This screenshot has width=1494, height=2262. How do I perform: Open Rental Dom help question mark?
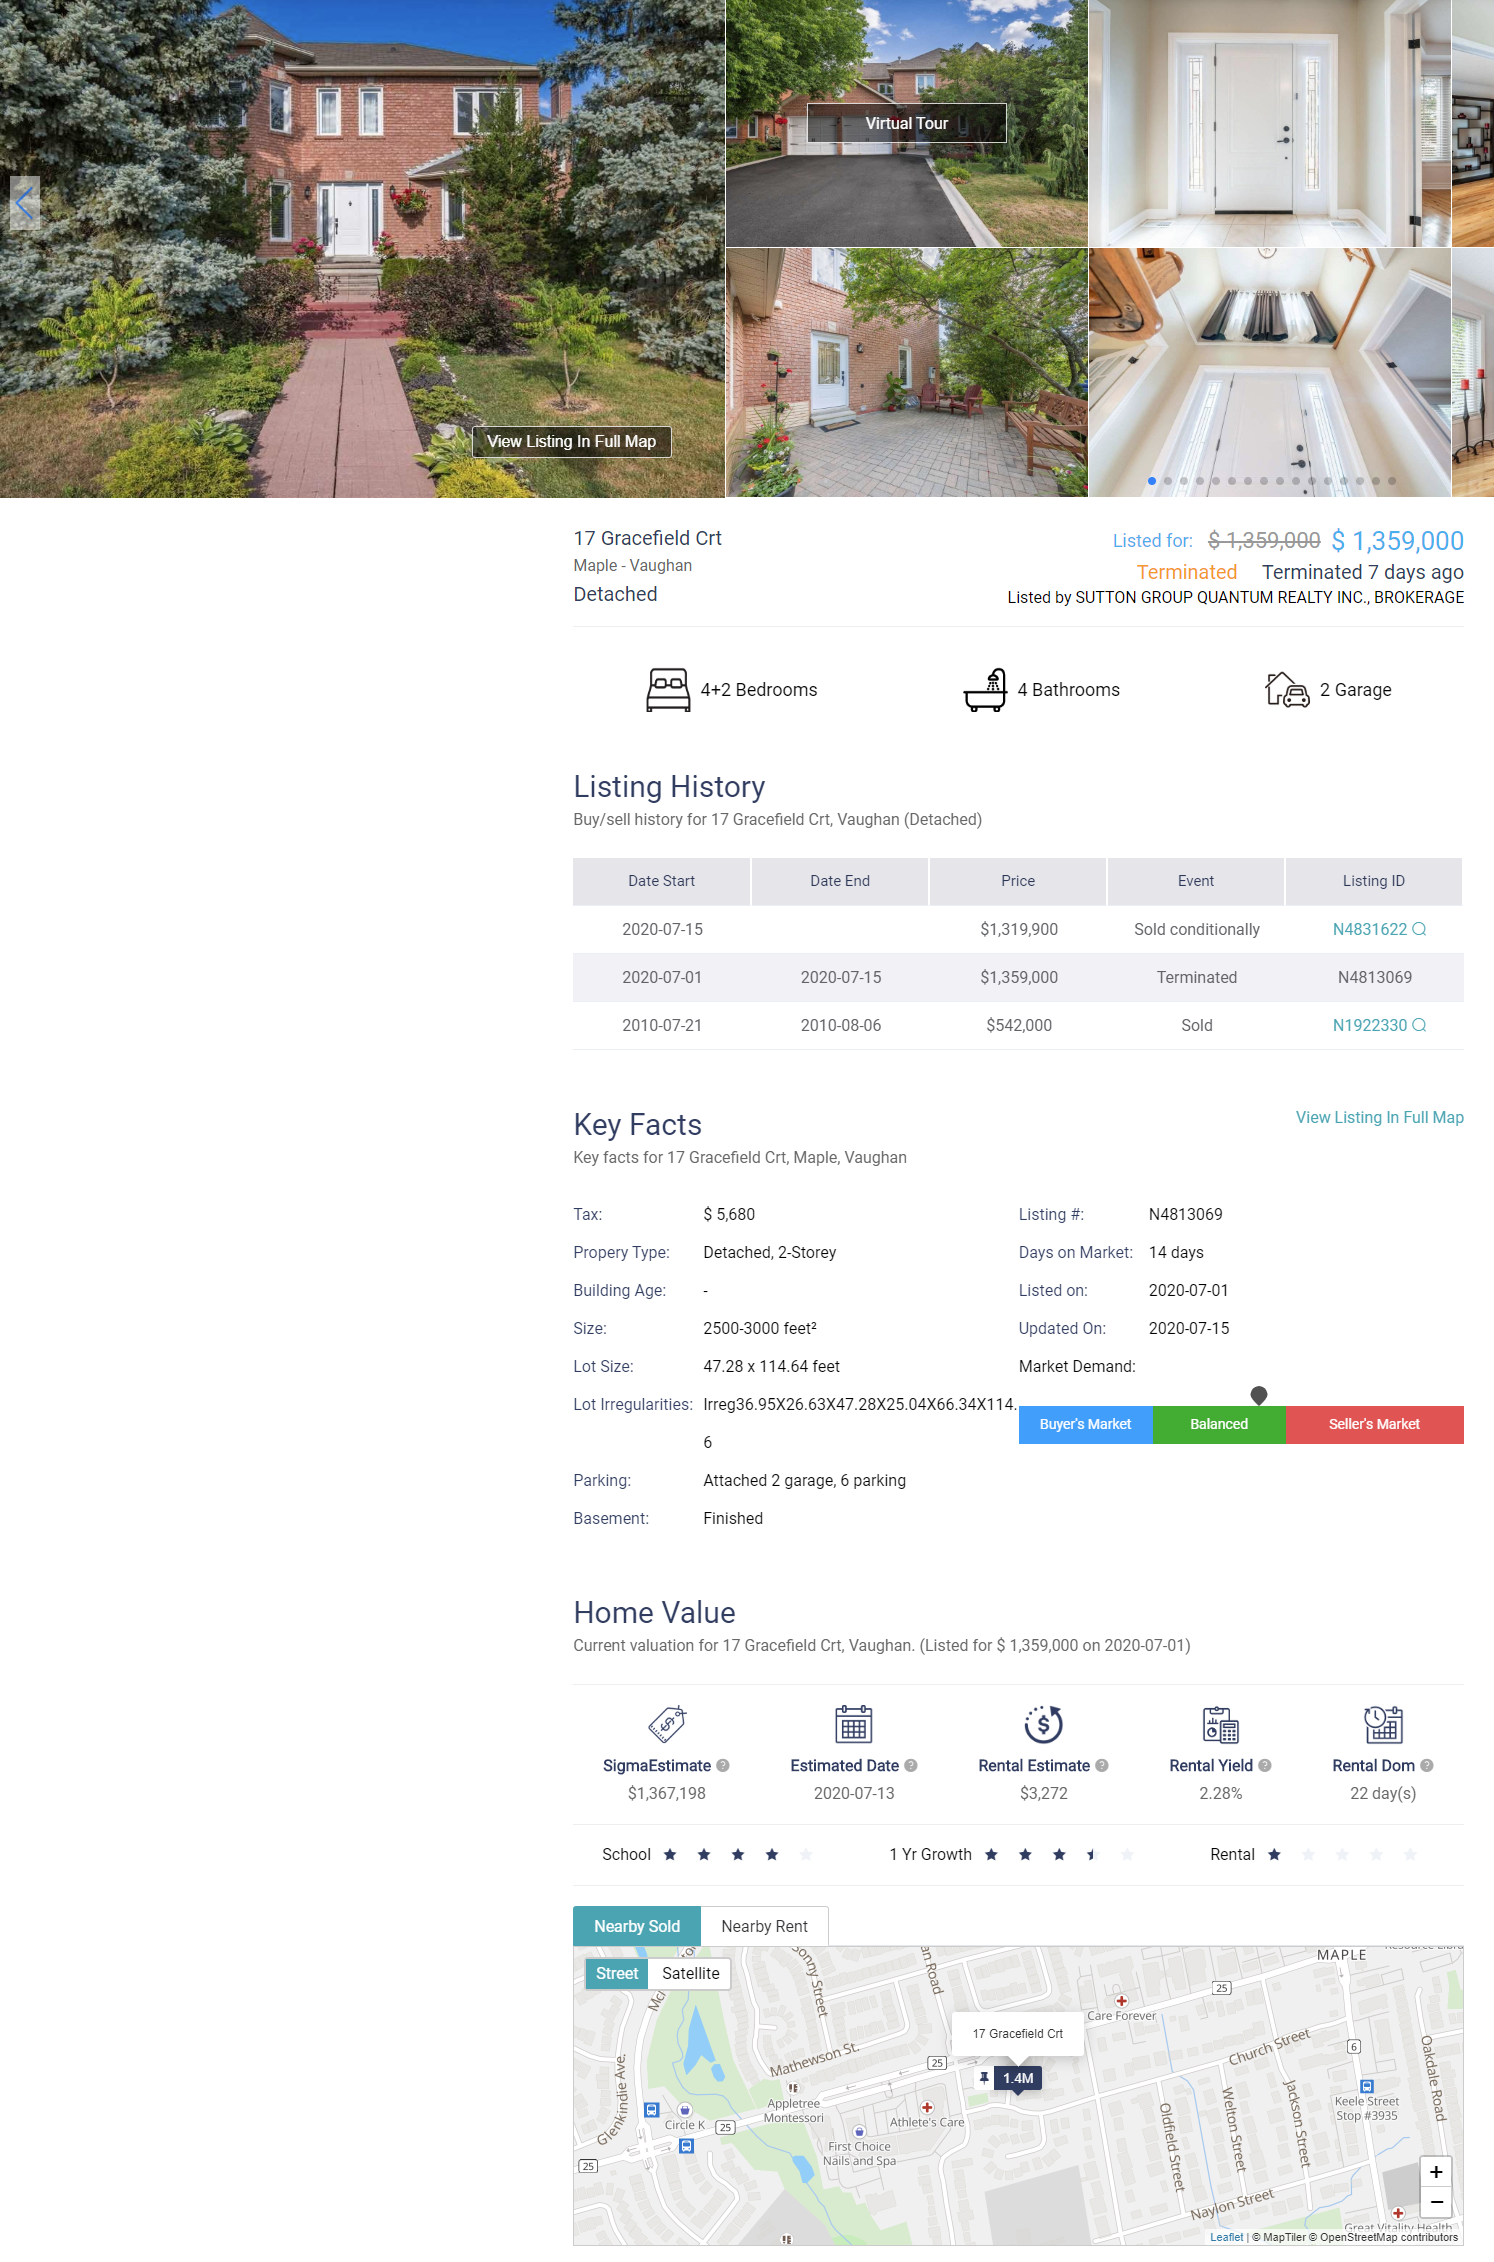[x=1427, y=1766]
